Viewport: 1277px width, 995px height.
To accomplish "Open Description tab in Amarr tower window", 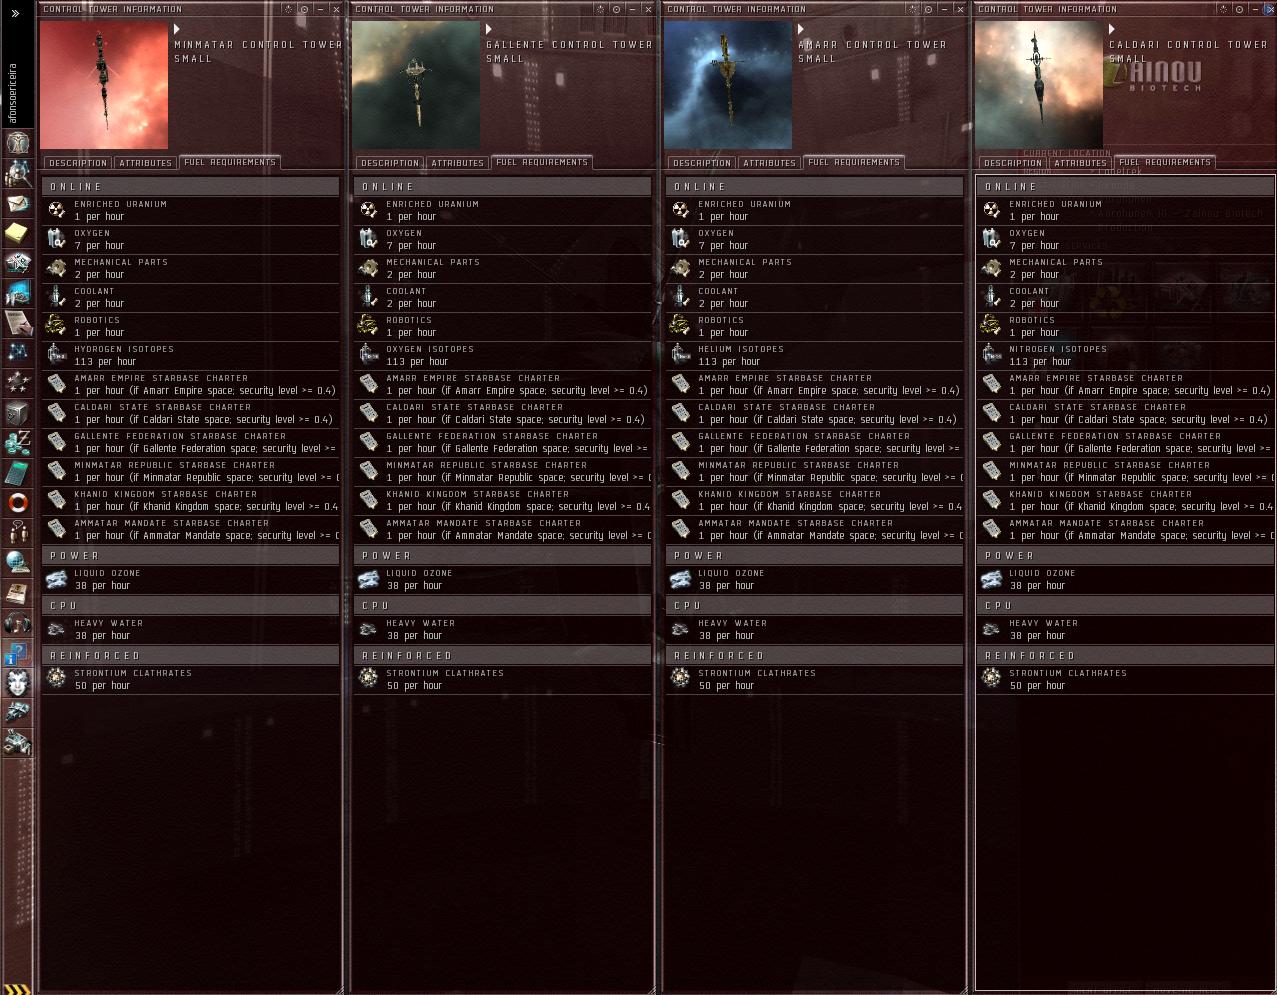I will tap(701, 163).
